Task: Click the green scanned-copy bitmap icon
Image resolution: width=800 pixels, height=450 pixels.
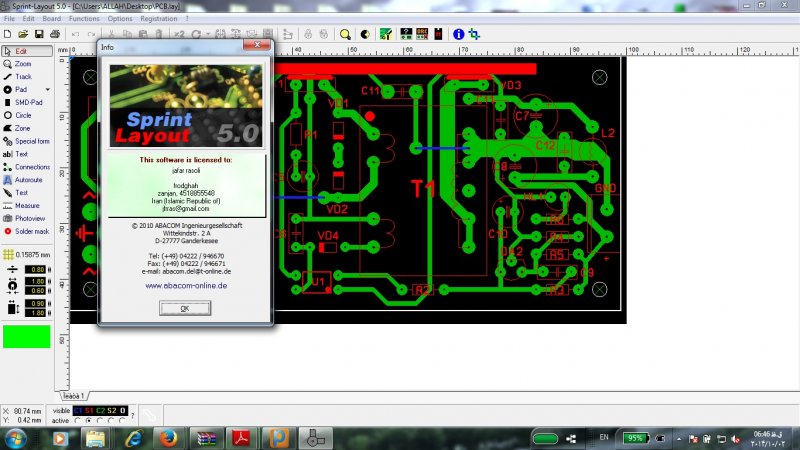Action: tap(386, 34)
